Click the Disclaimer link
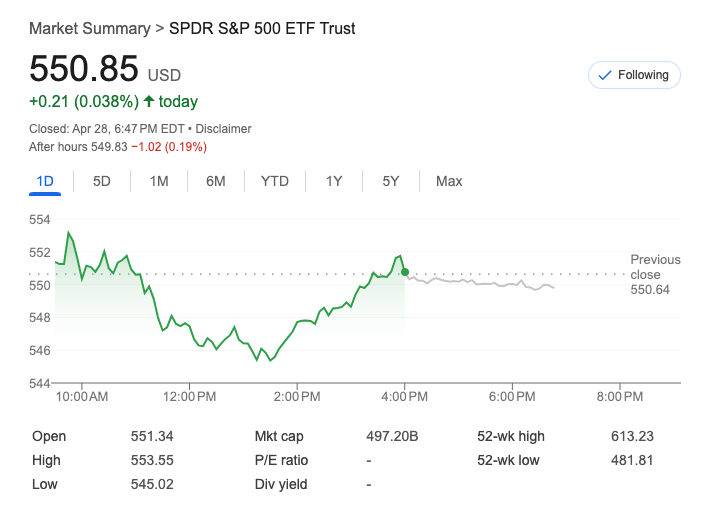The width and height of the screenshot is (704, 507). point(223,129)
